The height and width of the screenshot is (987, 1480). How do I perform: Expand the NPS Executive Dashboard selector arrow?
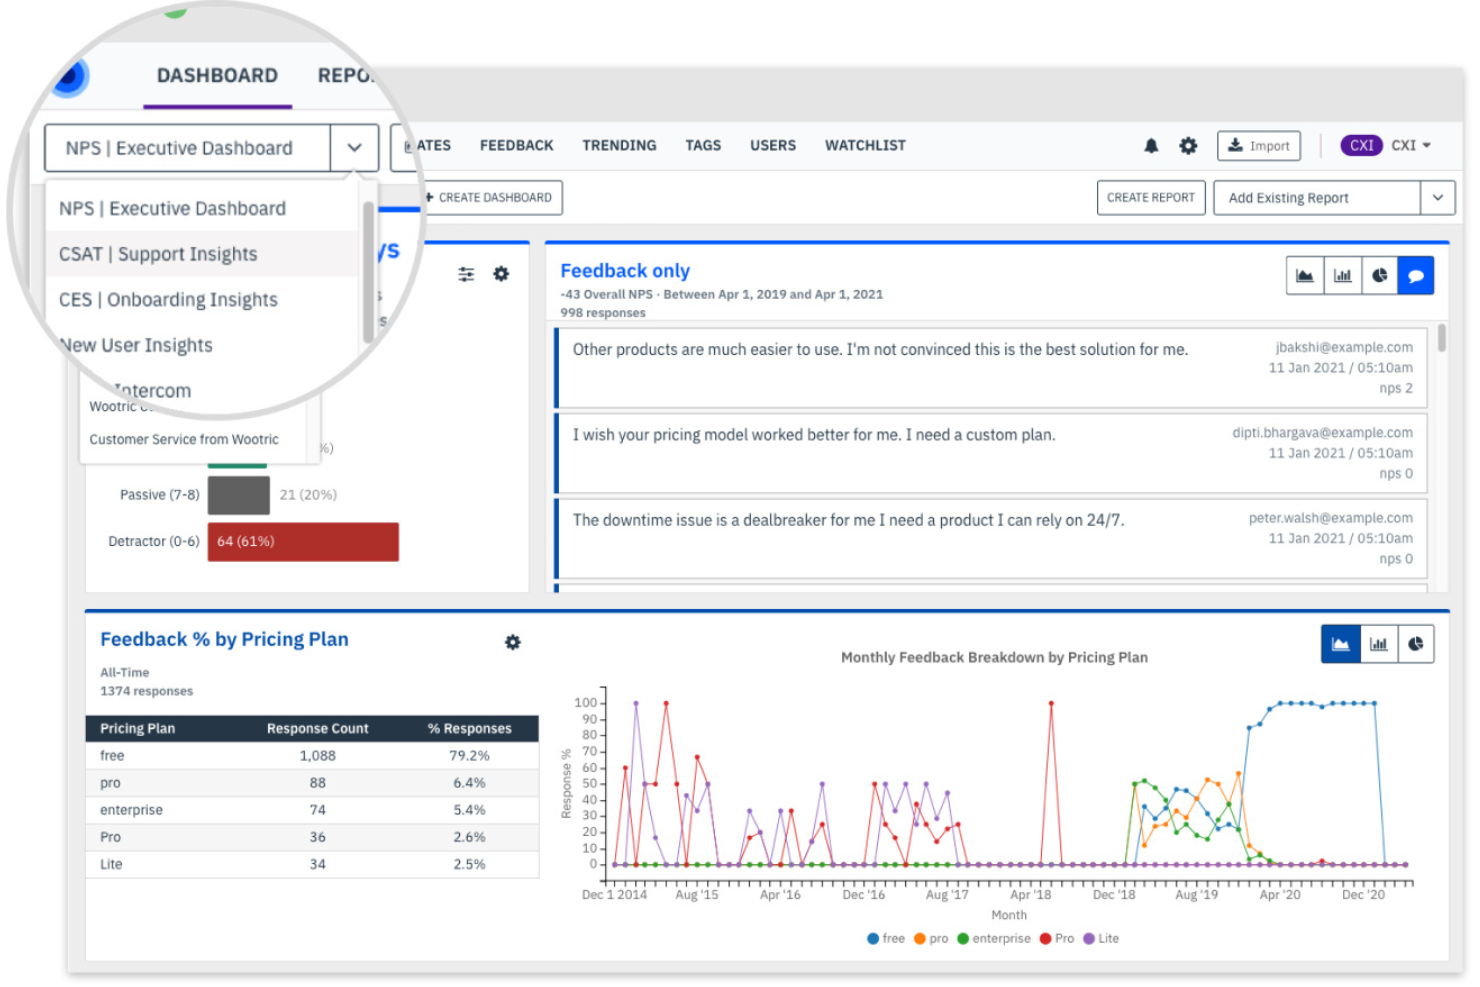point(354,148)
